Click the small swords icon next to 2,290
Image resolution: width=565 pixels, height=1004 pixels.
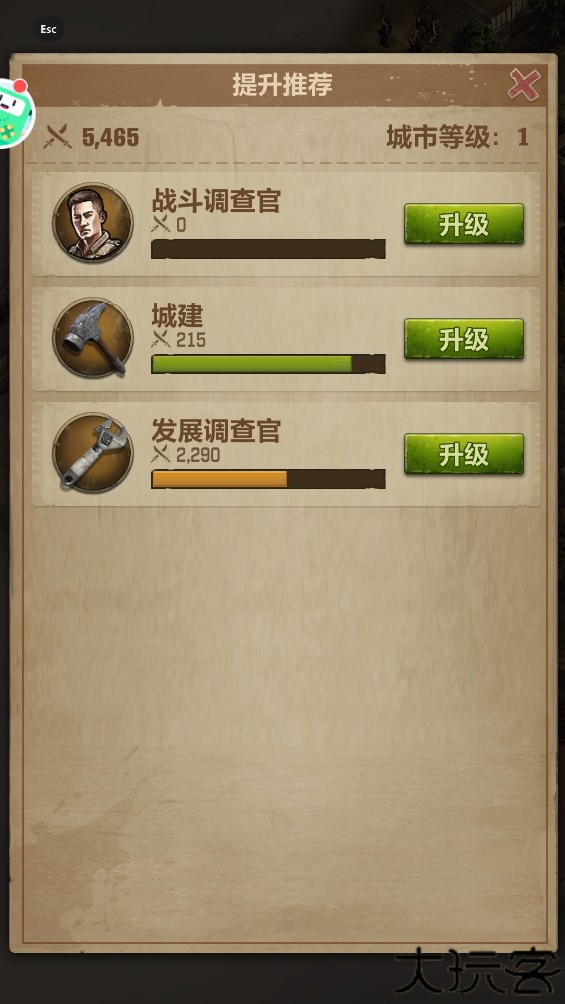click(161, 455)
